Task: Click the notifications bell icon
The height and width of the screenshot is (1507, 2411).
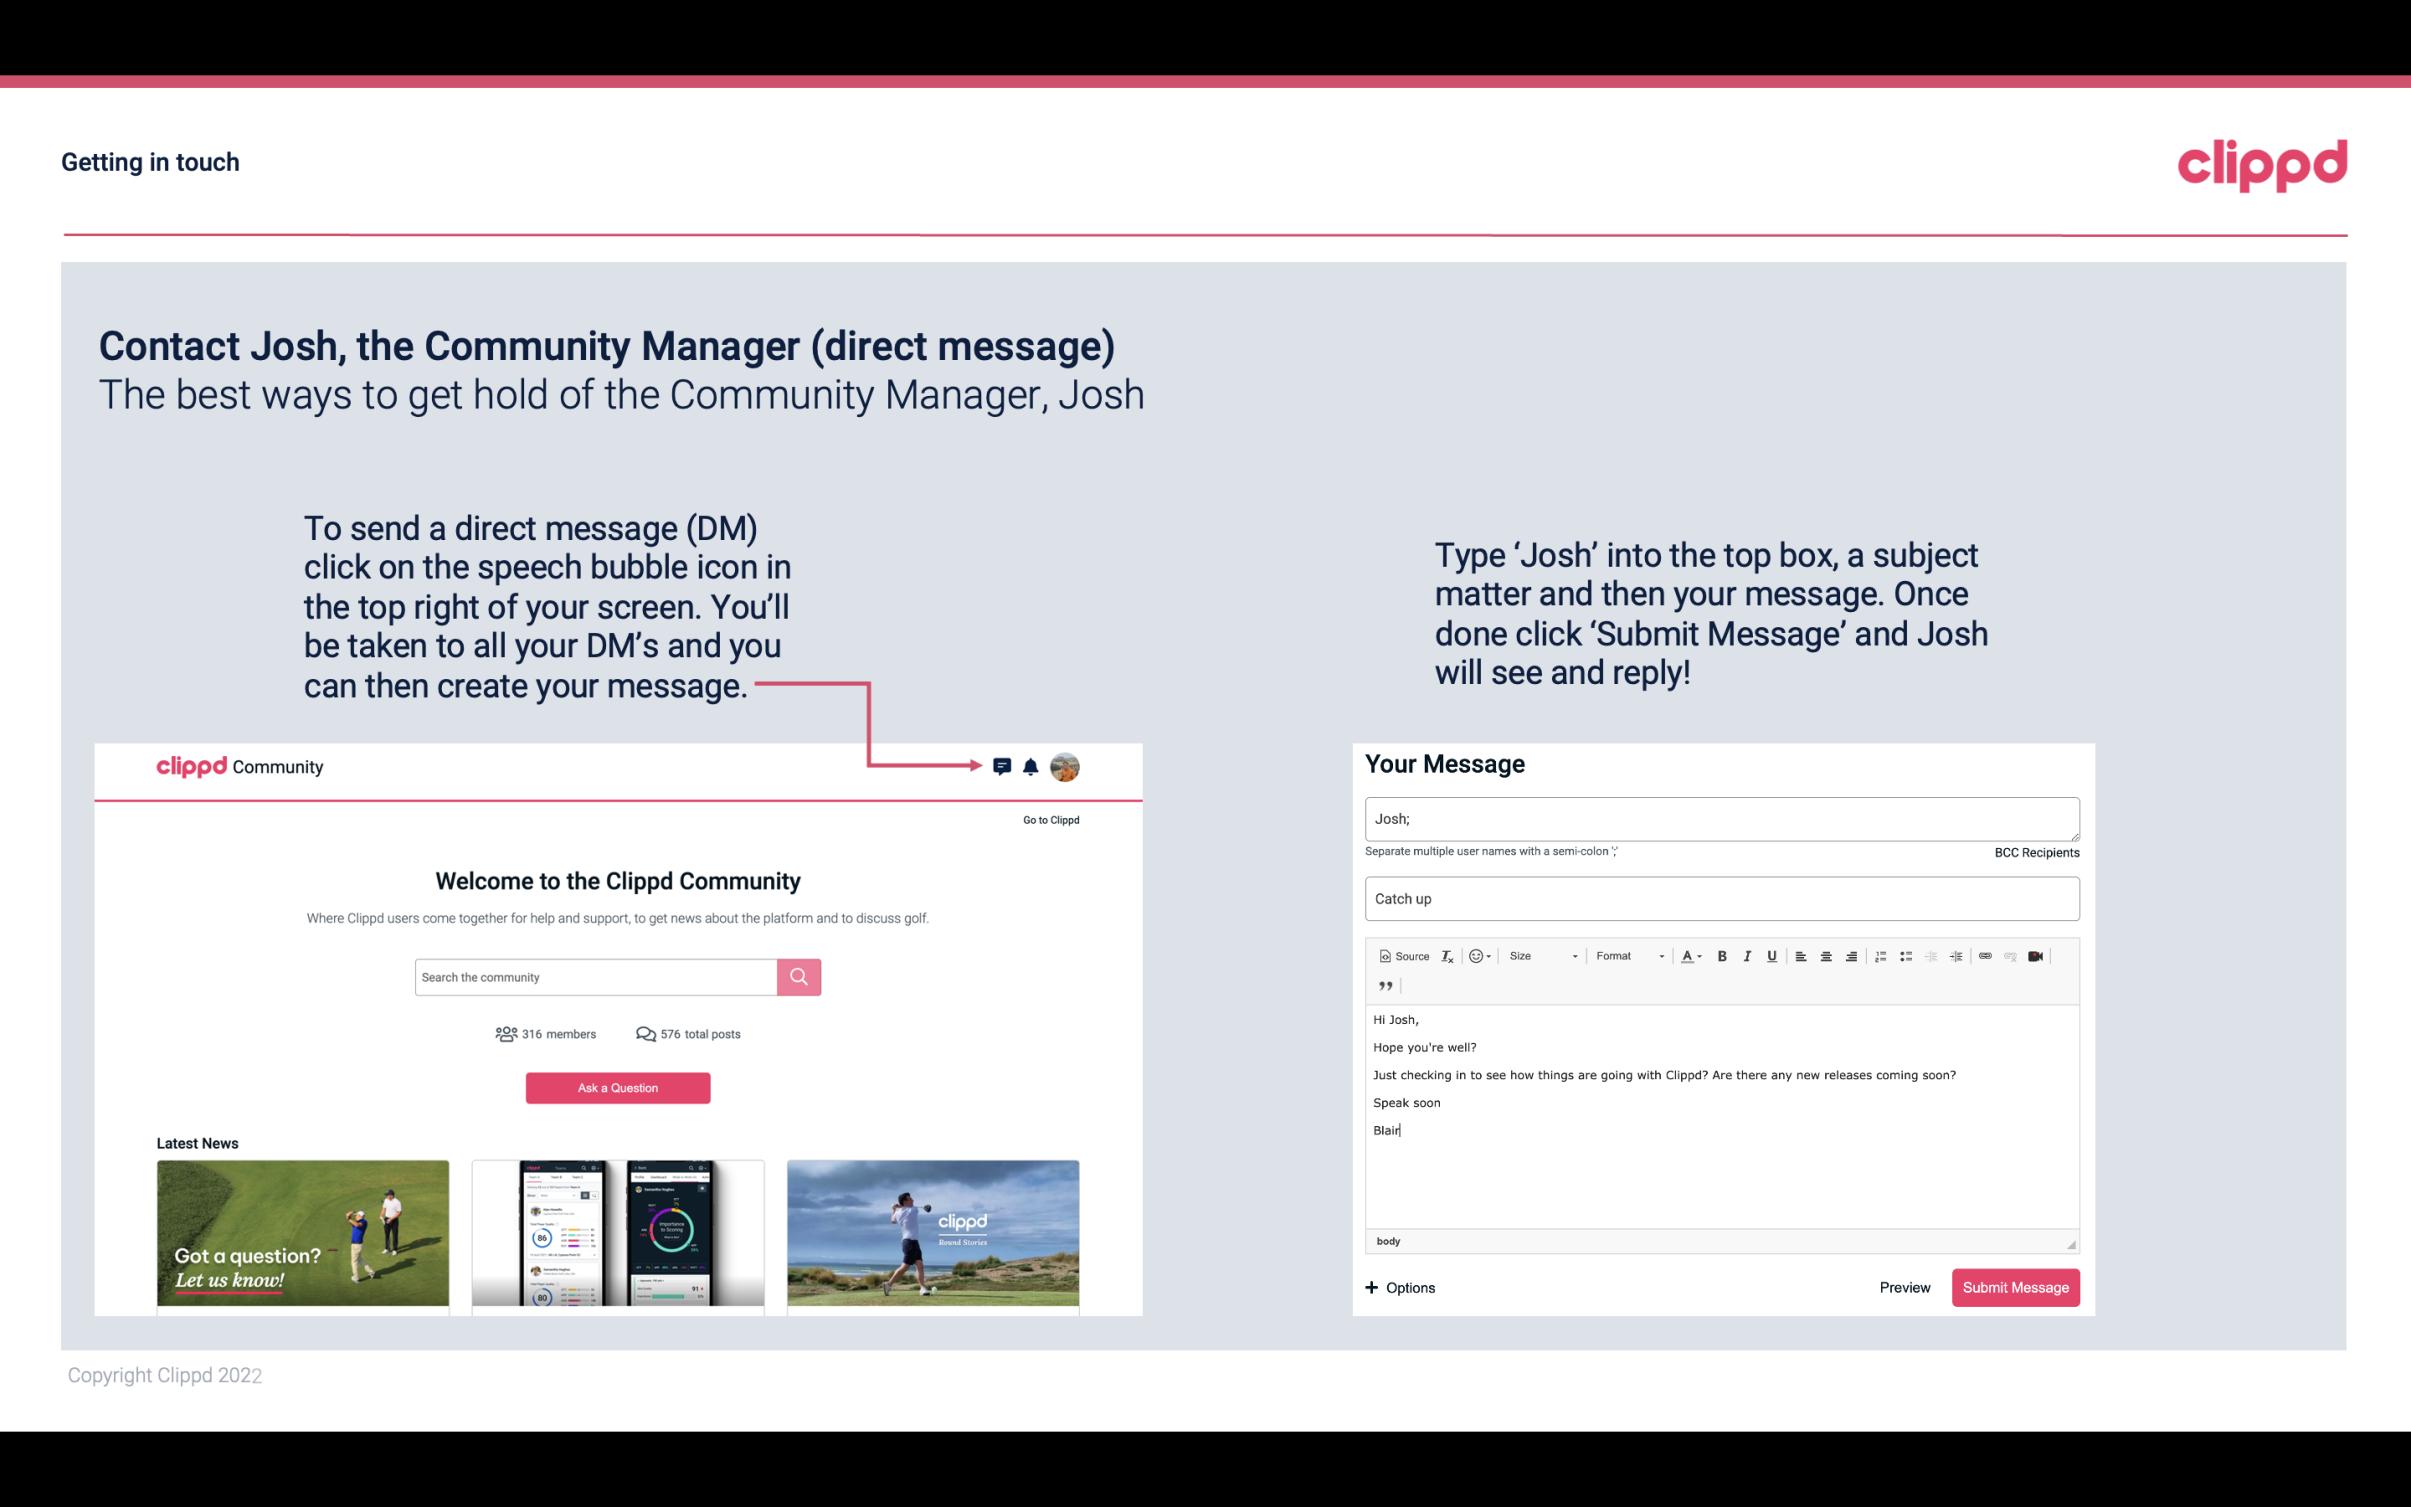Action: point(1031,766)
